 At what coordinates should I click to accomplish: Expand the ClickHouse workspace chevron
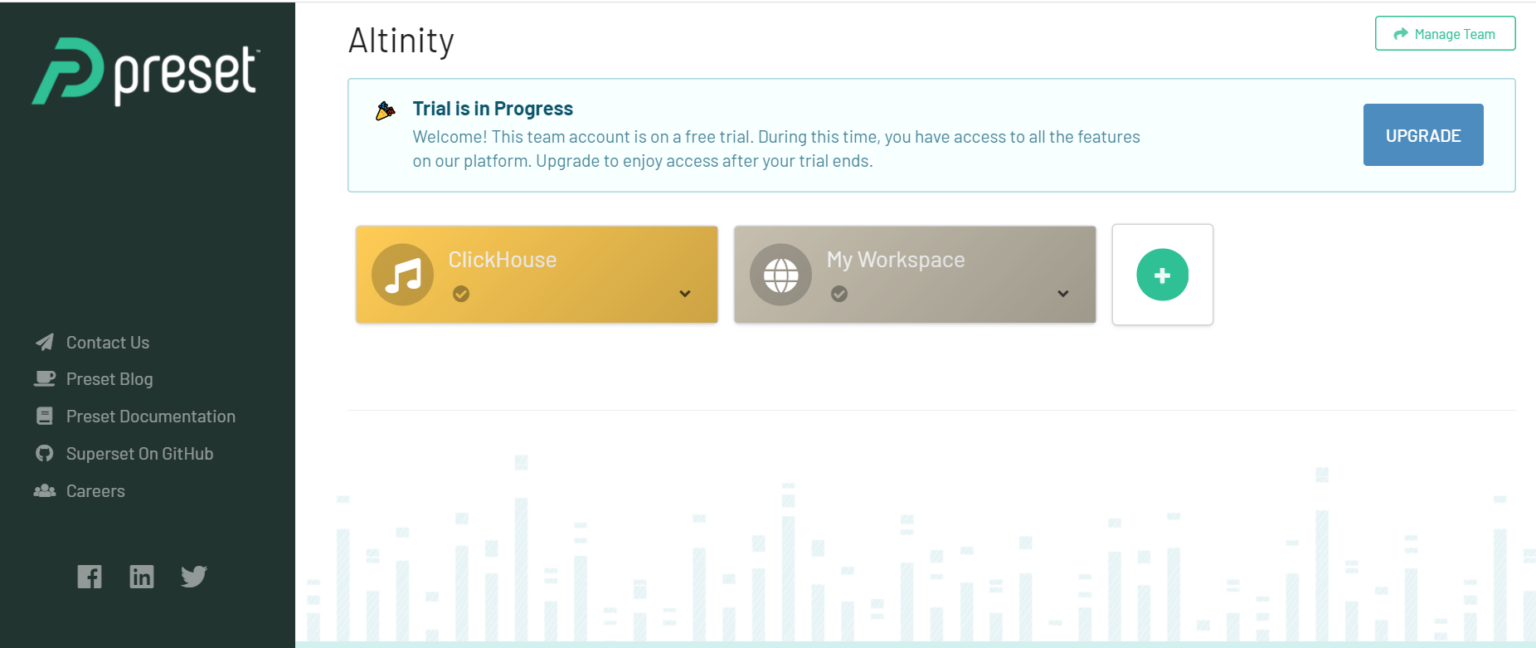point(685,294)
